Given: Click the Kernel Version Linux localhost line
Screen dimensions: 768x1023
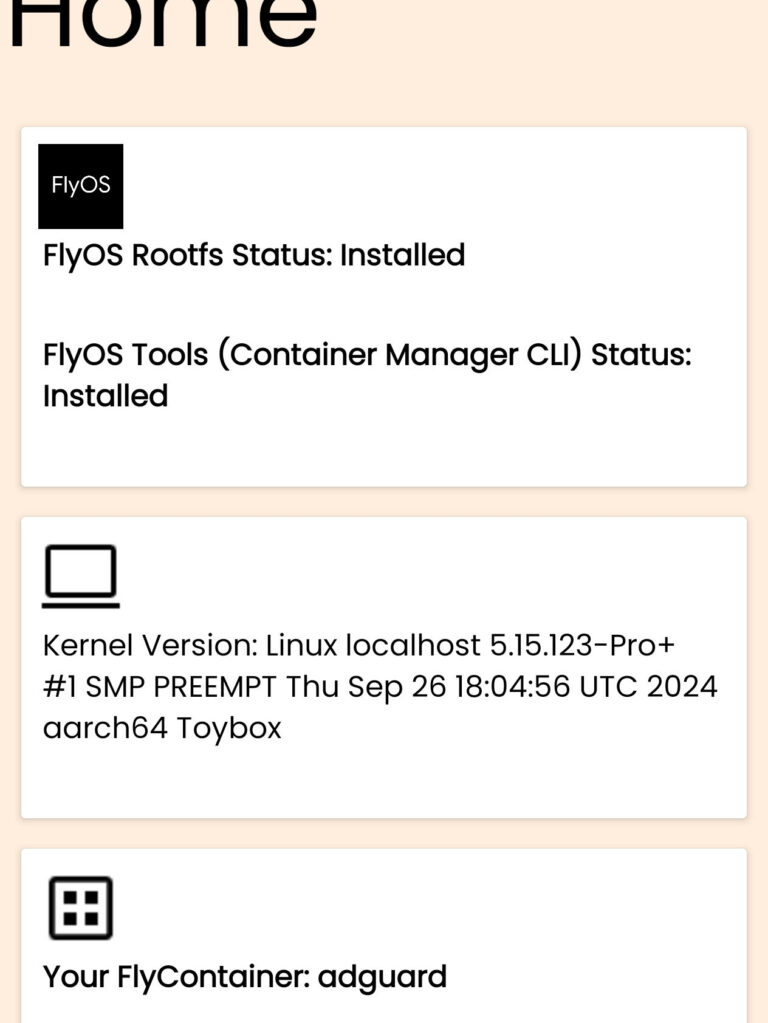Looking at the screenshot, I should tap(358, 646).
